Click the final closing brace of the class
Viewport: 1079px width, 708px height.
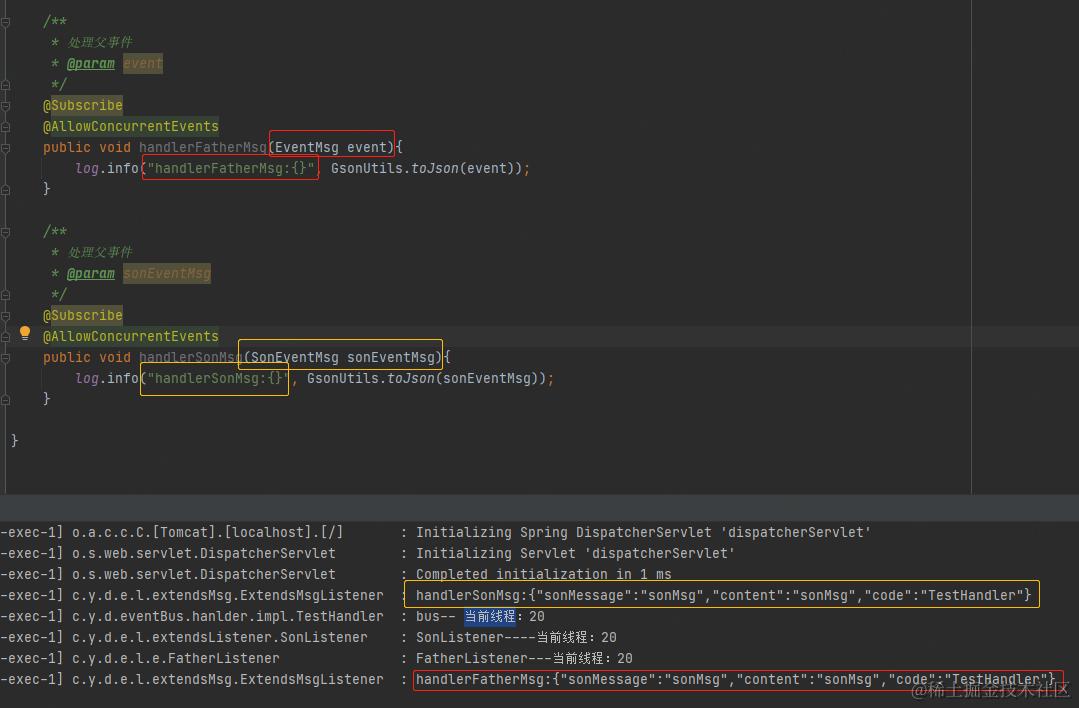tap(14, 440)
